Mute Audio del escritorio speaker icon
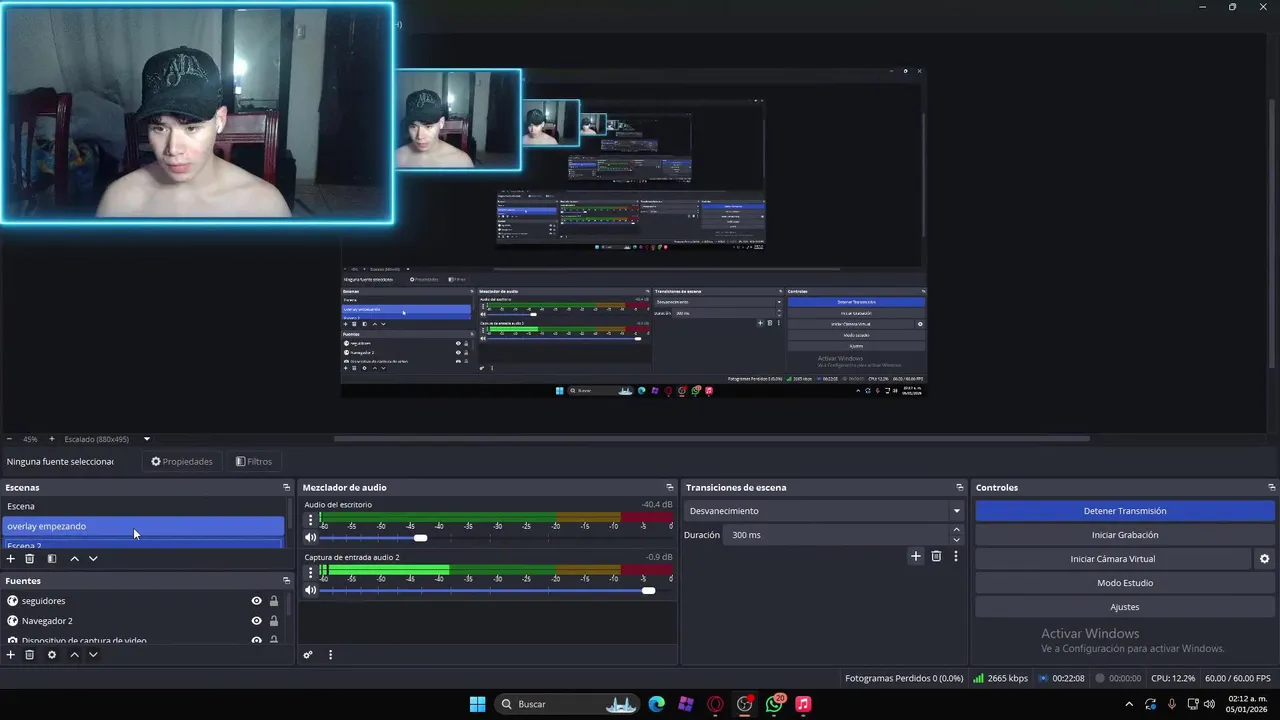 (310, 538)
